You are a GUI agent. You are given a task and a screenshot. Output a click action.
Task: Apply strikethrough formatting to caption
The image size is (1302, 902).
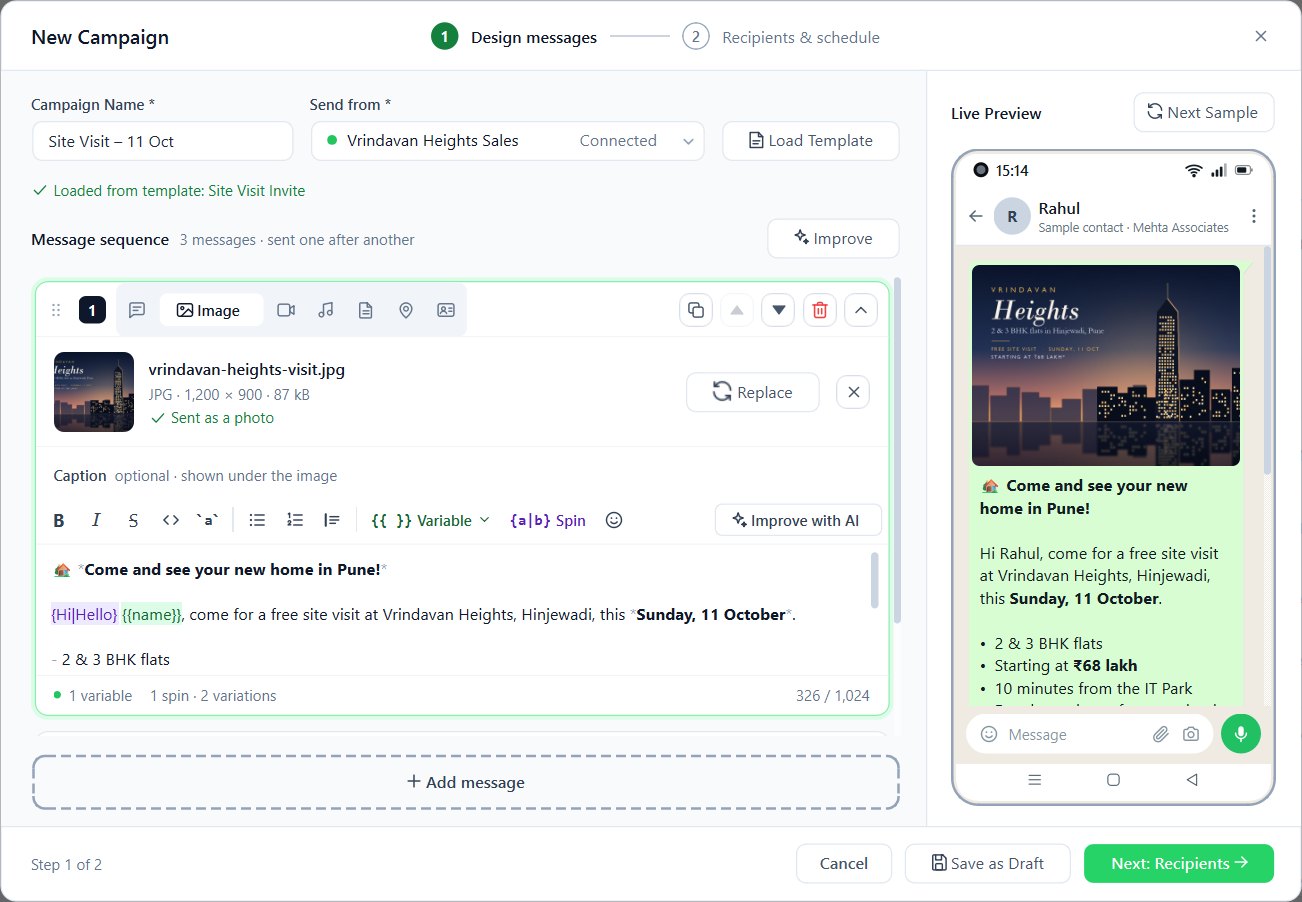(x=133, y=520)
